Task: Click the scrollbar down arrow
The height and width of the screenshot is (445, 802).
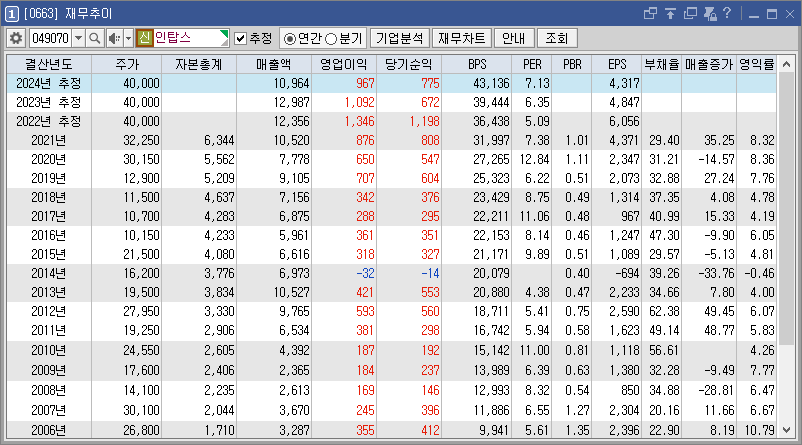Action: [787, 430]
